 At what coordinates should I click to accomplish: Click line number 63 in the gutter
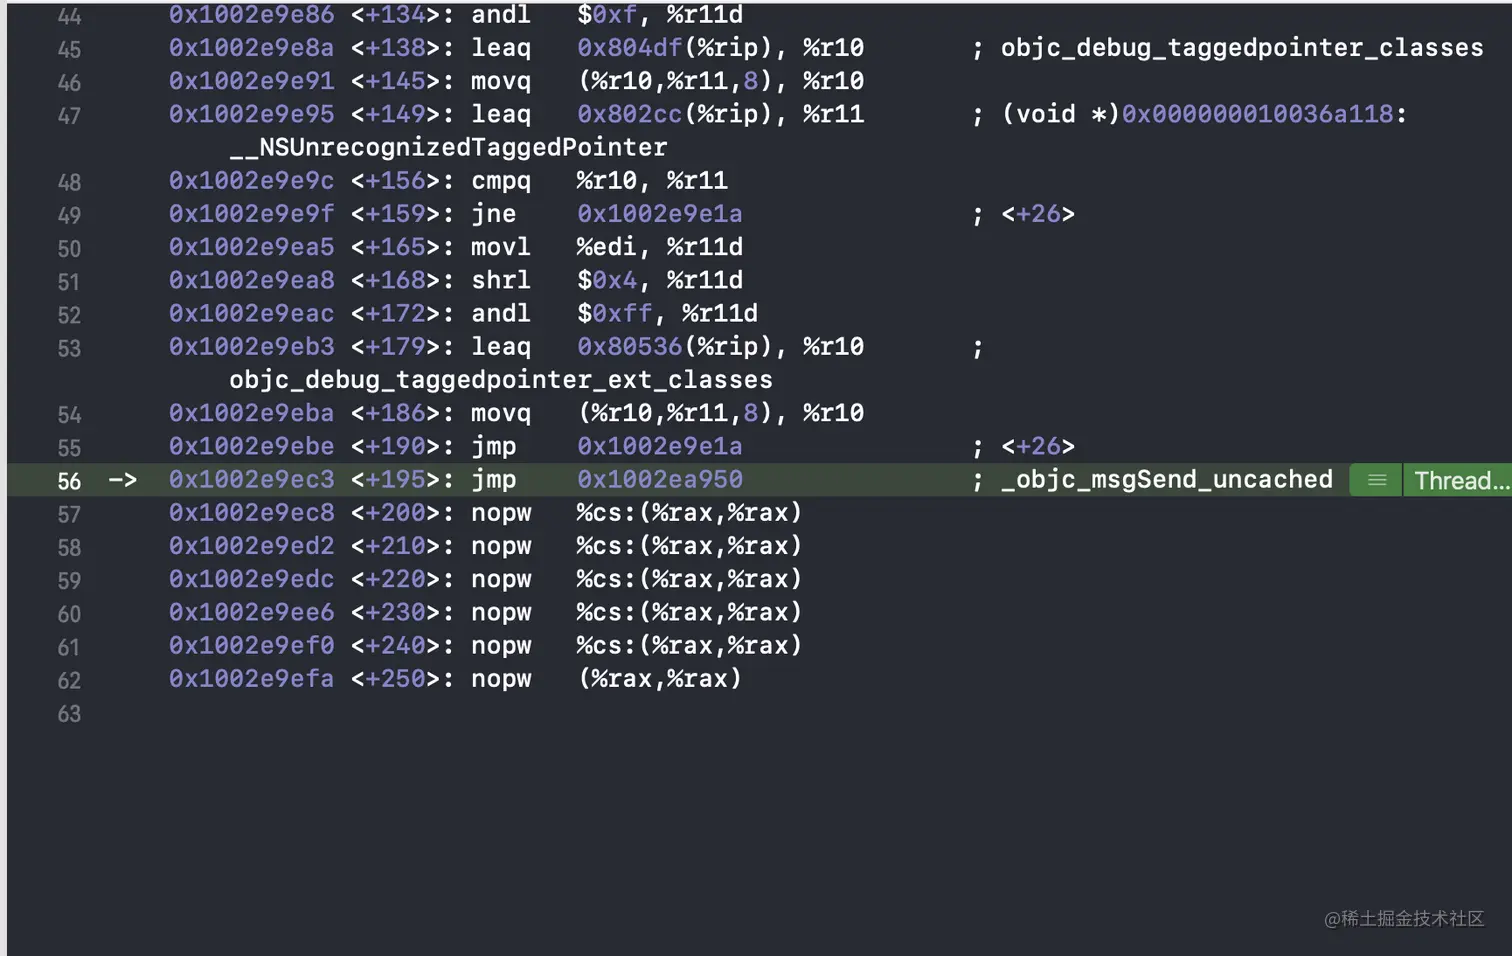tap(69, 714)
